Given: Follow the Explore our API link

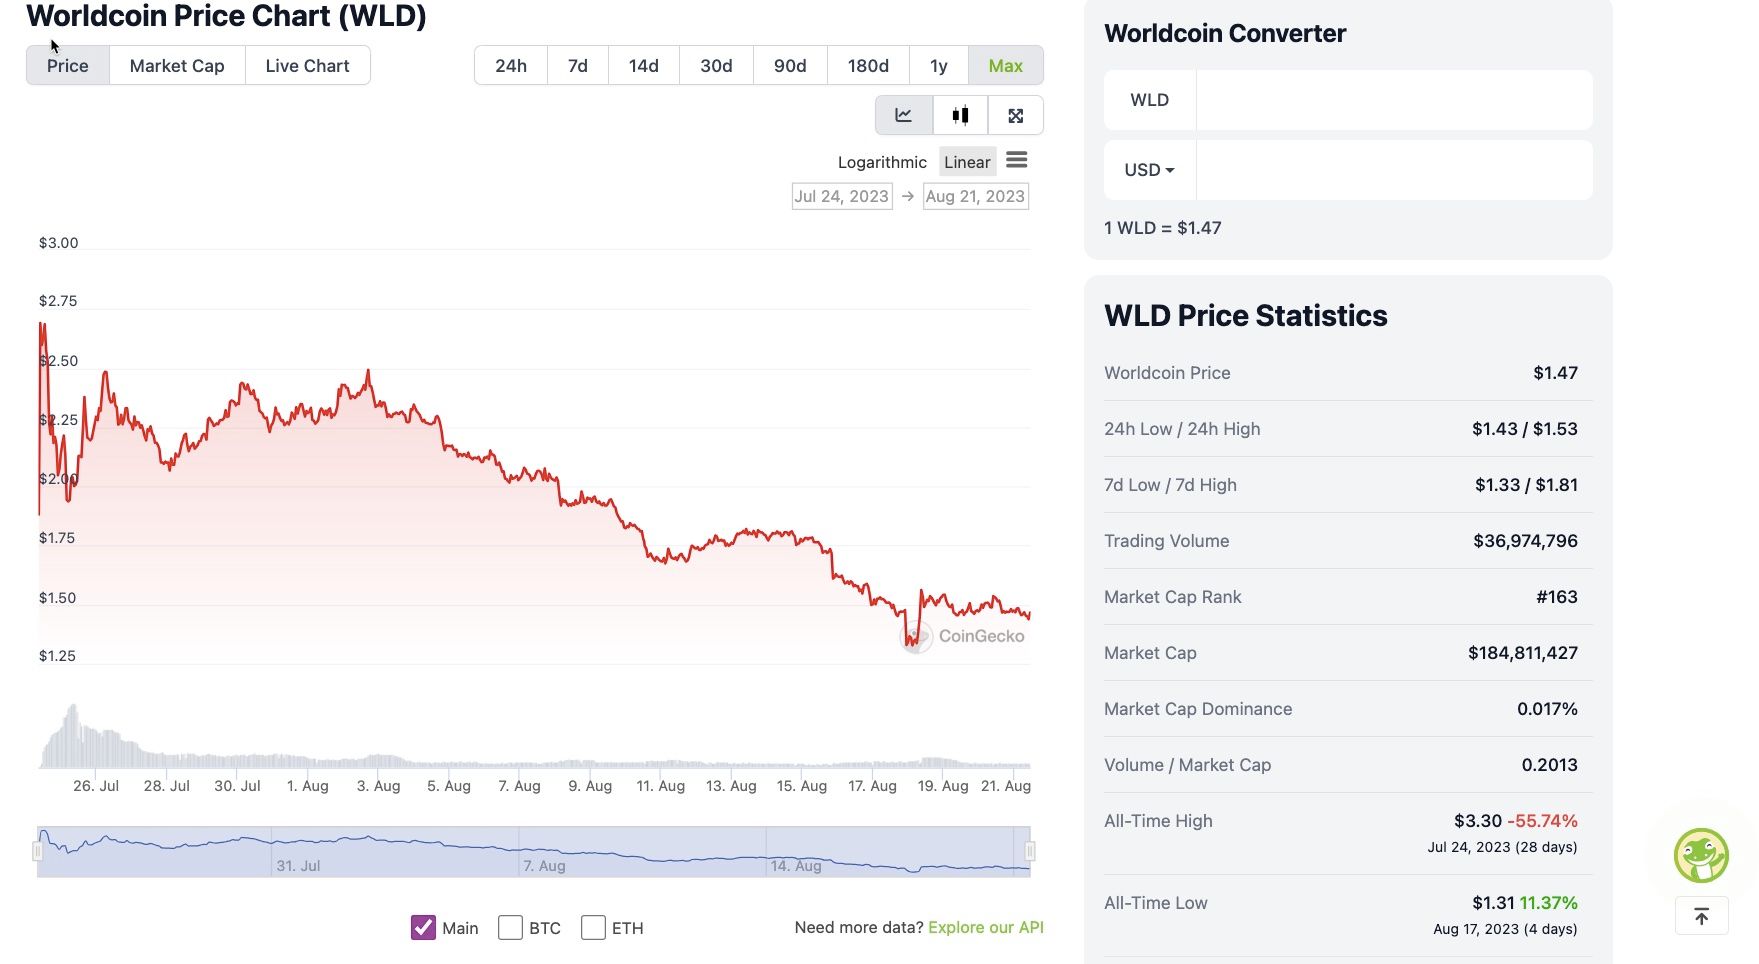Looking at the screenshot, I should pyautogui.click(x=985, y=927).
